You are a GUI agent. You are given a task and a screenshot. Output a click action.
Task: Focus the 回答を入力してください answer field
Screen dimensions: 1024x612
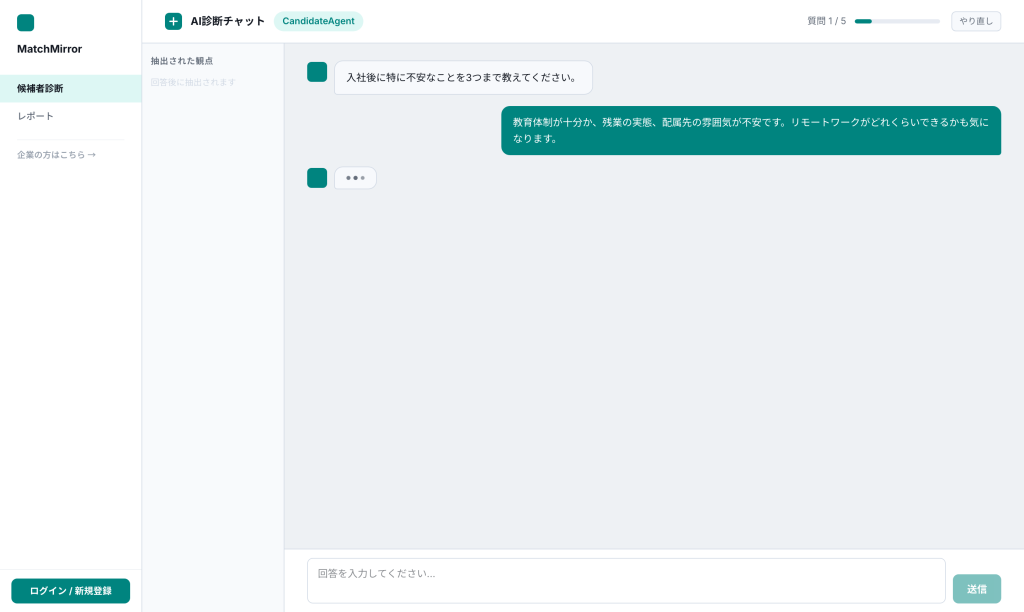pos(626,581)
